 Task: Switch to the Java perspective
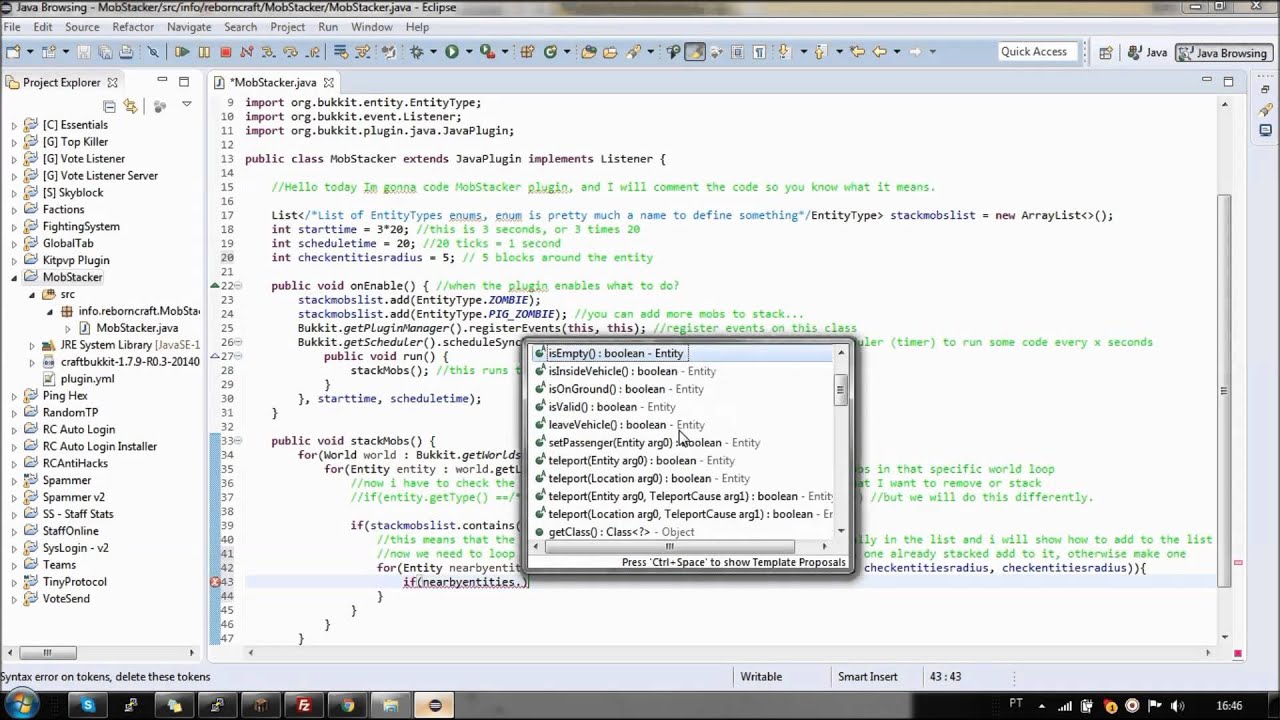(x=1147, y=53)
